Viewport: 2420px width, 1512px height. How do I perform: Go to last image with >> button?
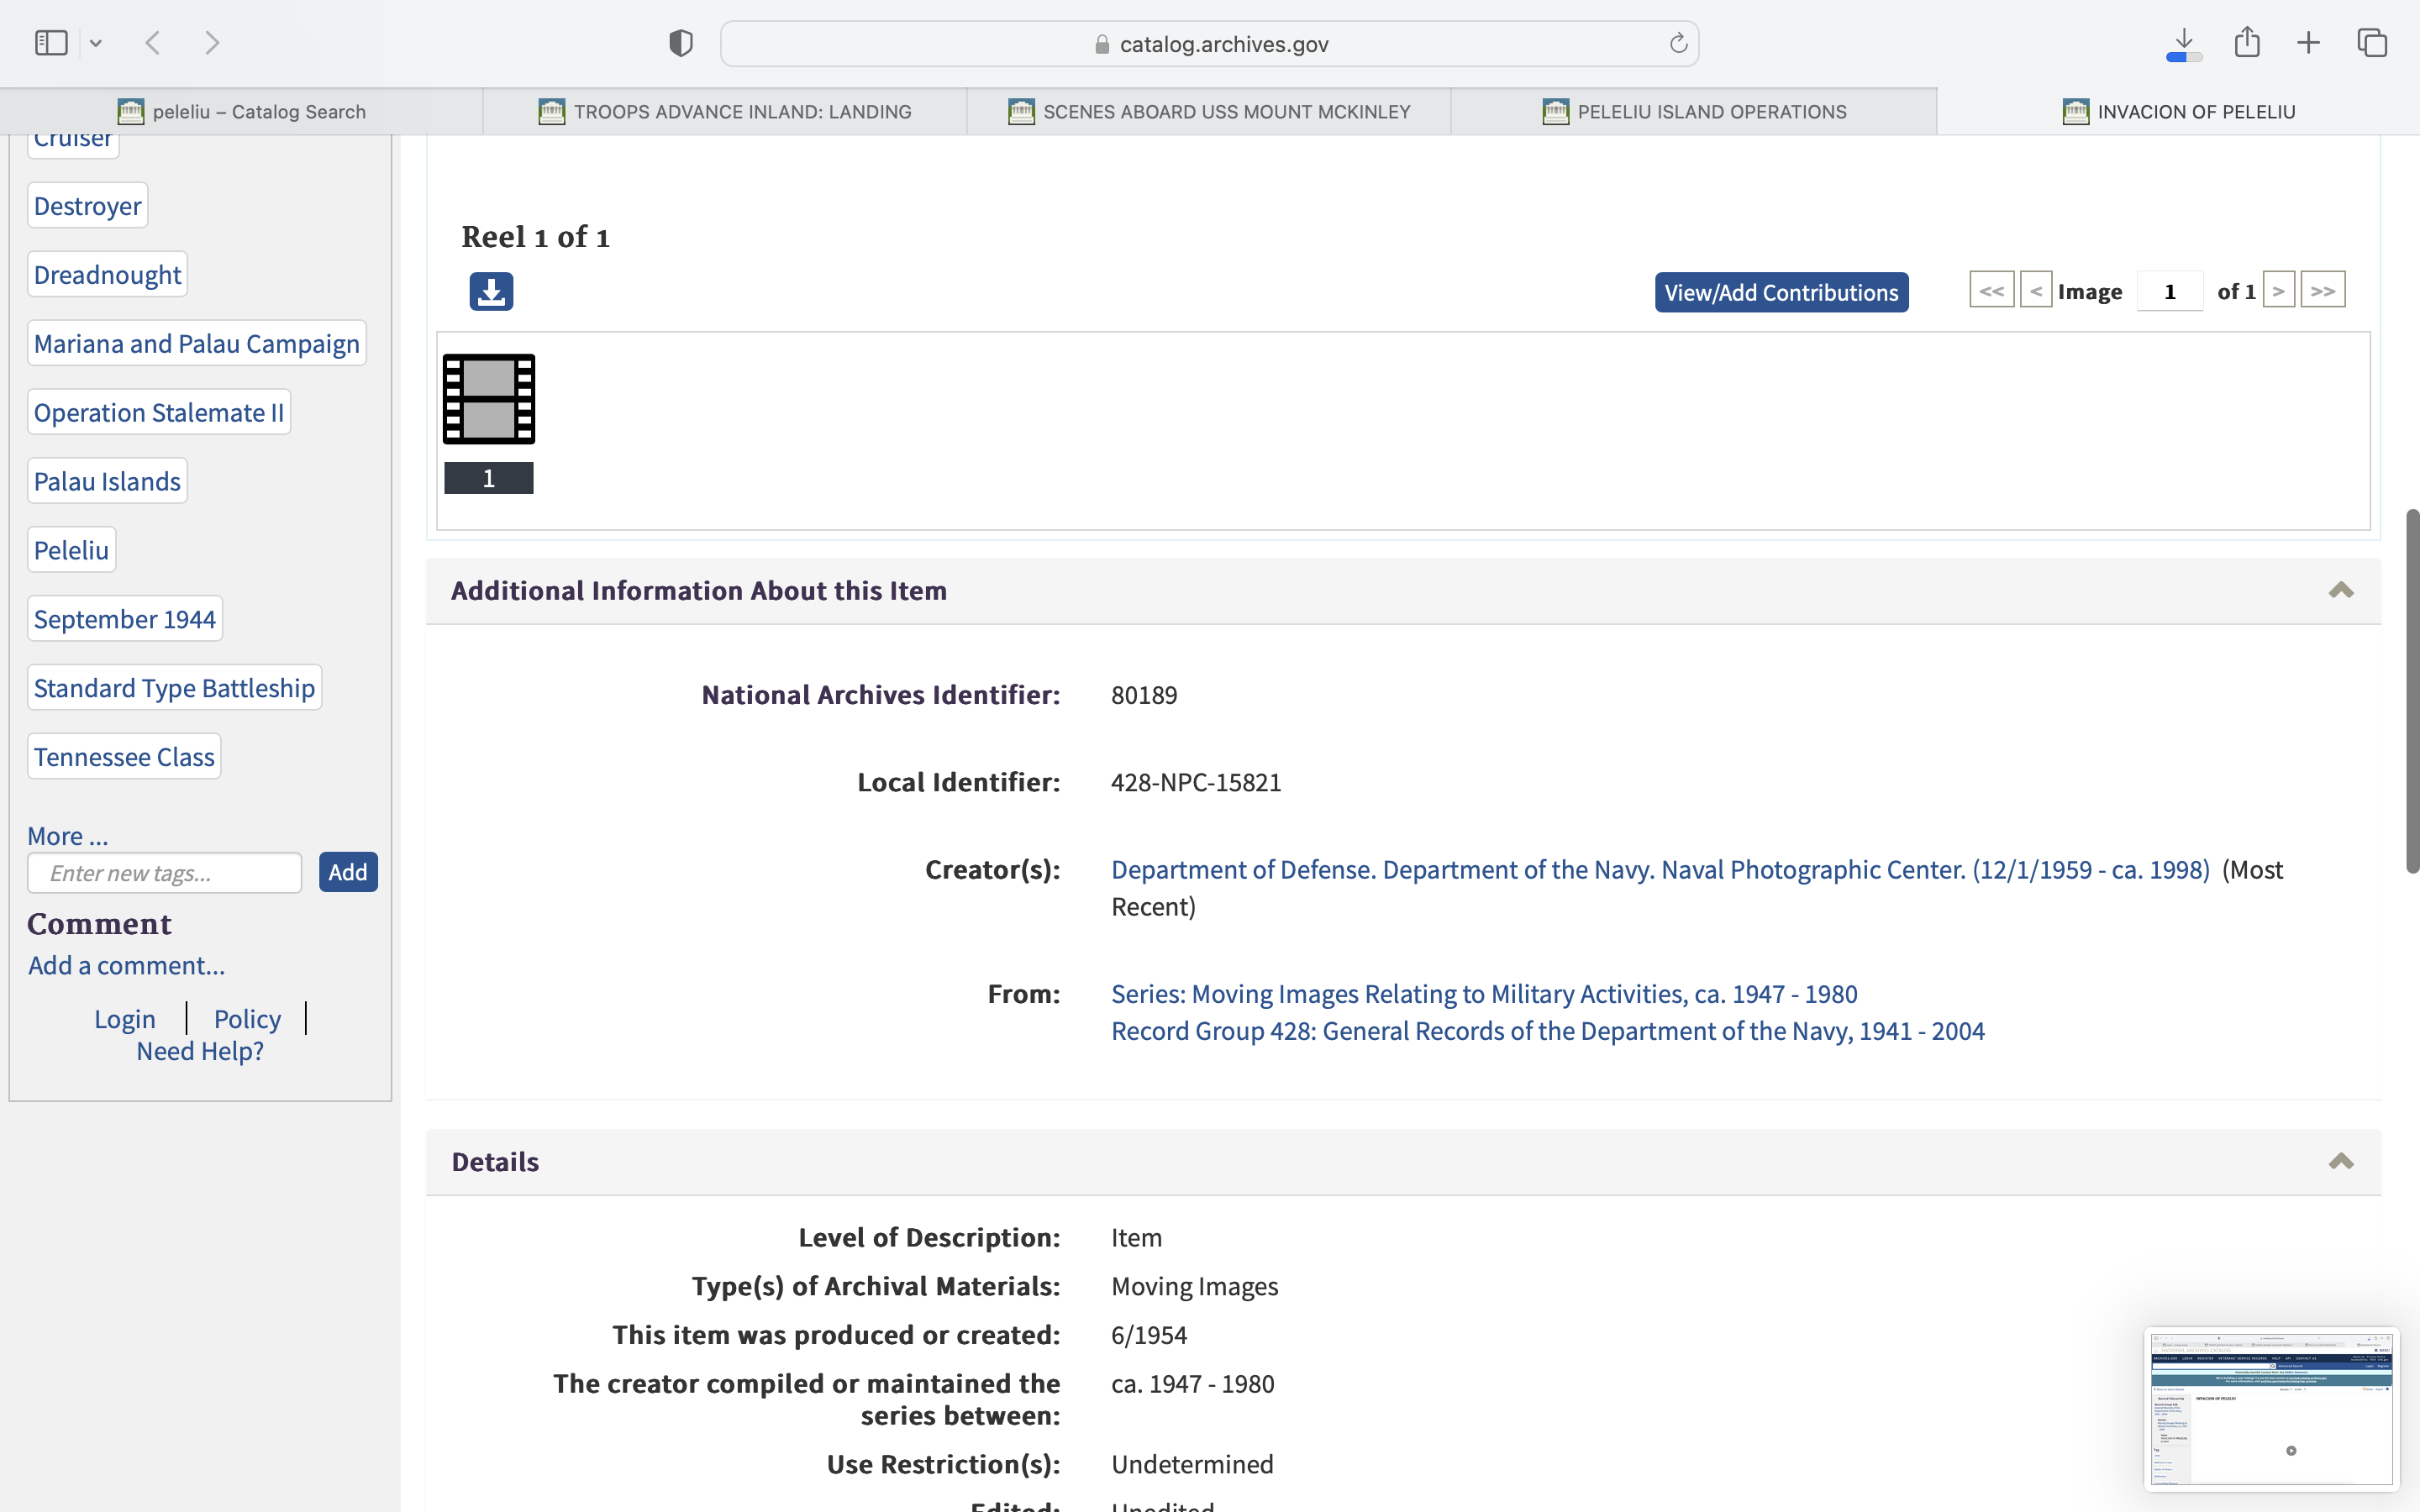pyautogui.click(x=2322, y=291)
